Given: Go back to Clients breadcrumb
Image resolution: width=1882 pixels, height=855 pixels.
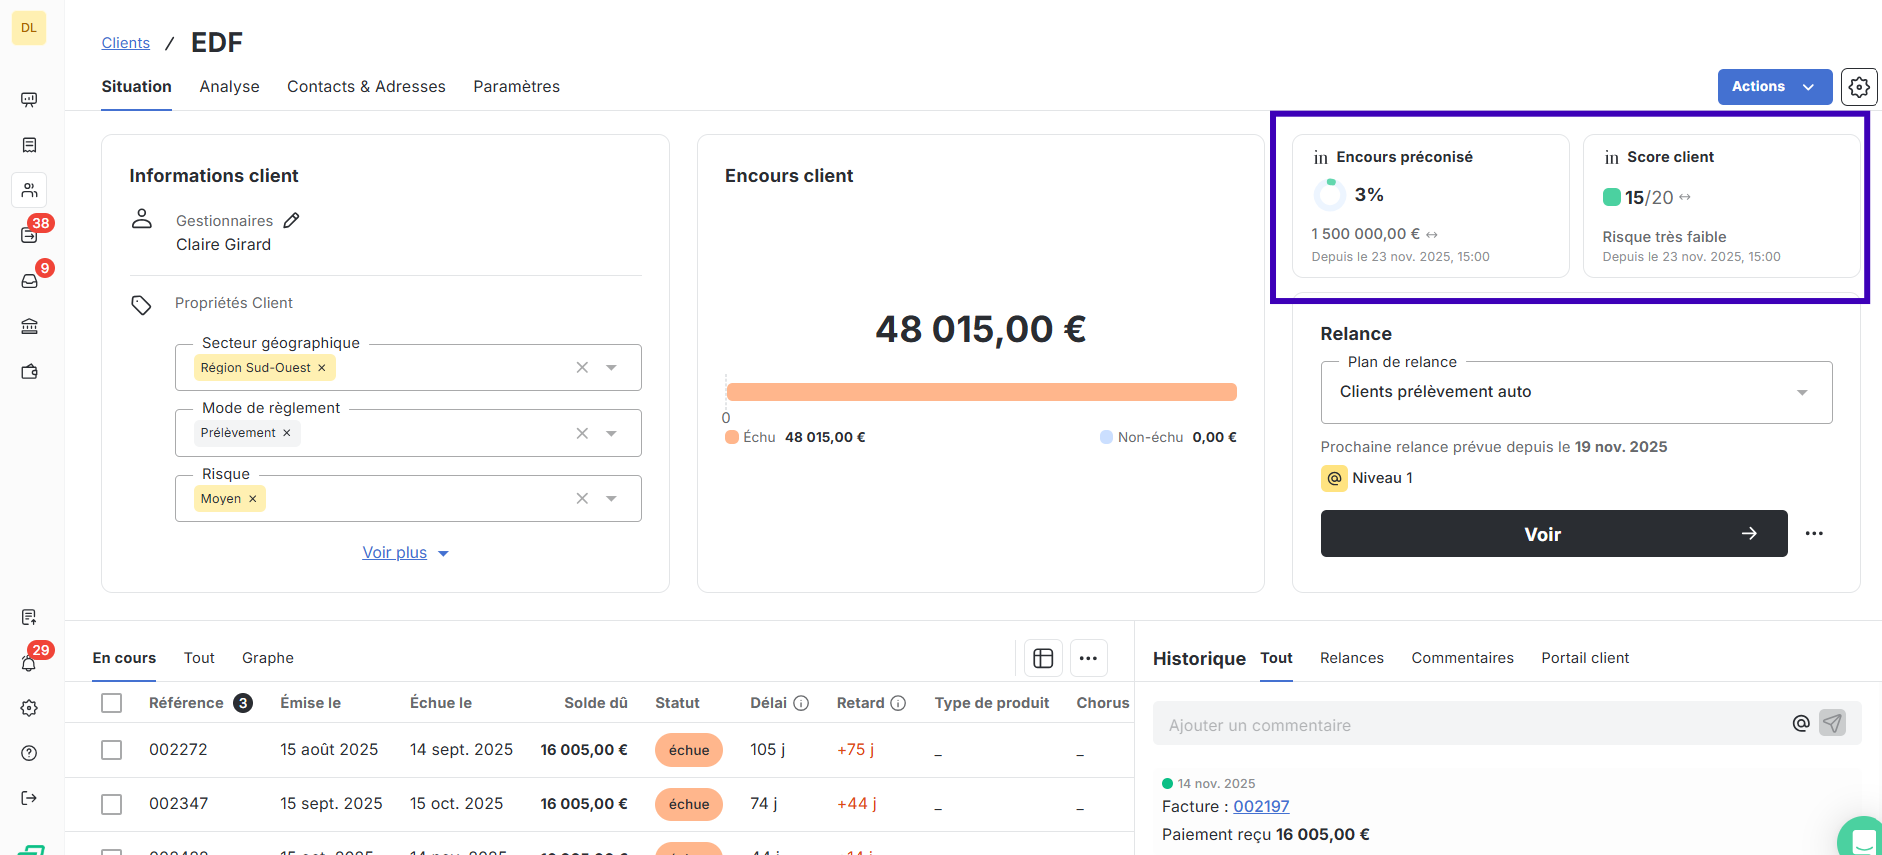Looking at the screenshot, I should tap(126, 43).
